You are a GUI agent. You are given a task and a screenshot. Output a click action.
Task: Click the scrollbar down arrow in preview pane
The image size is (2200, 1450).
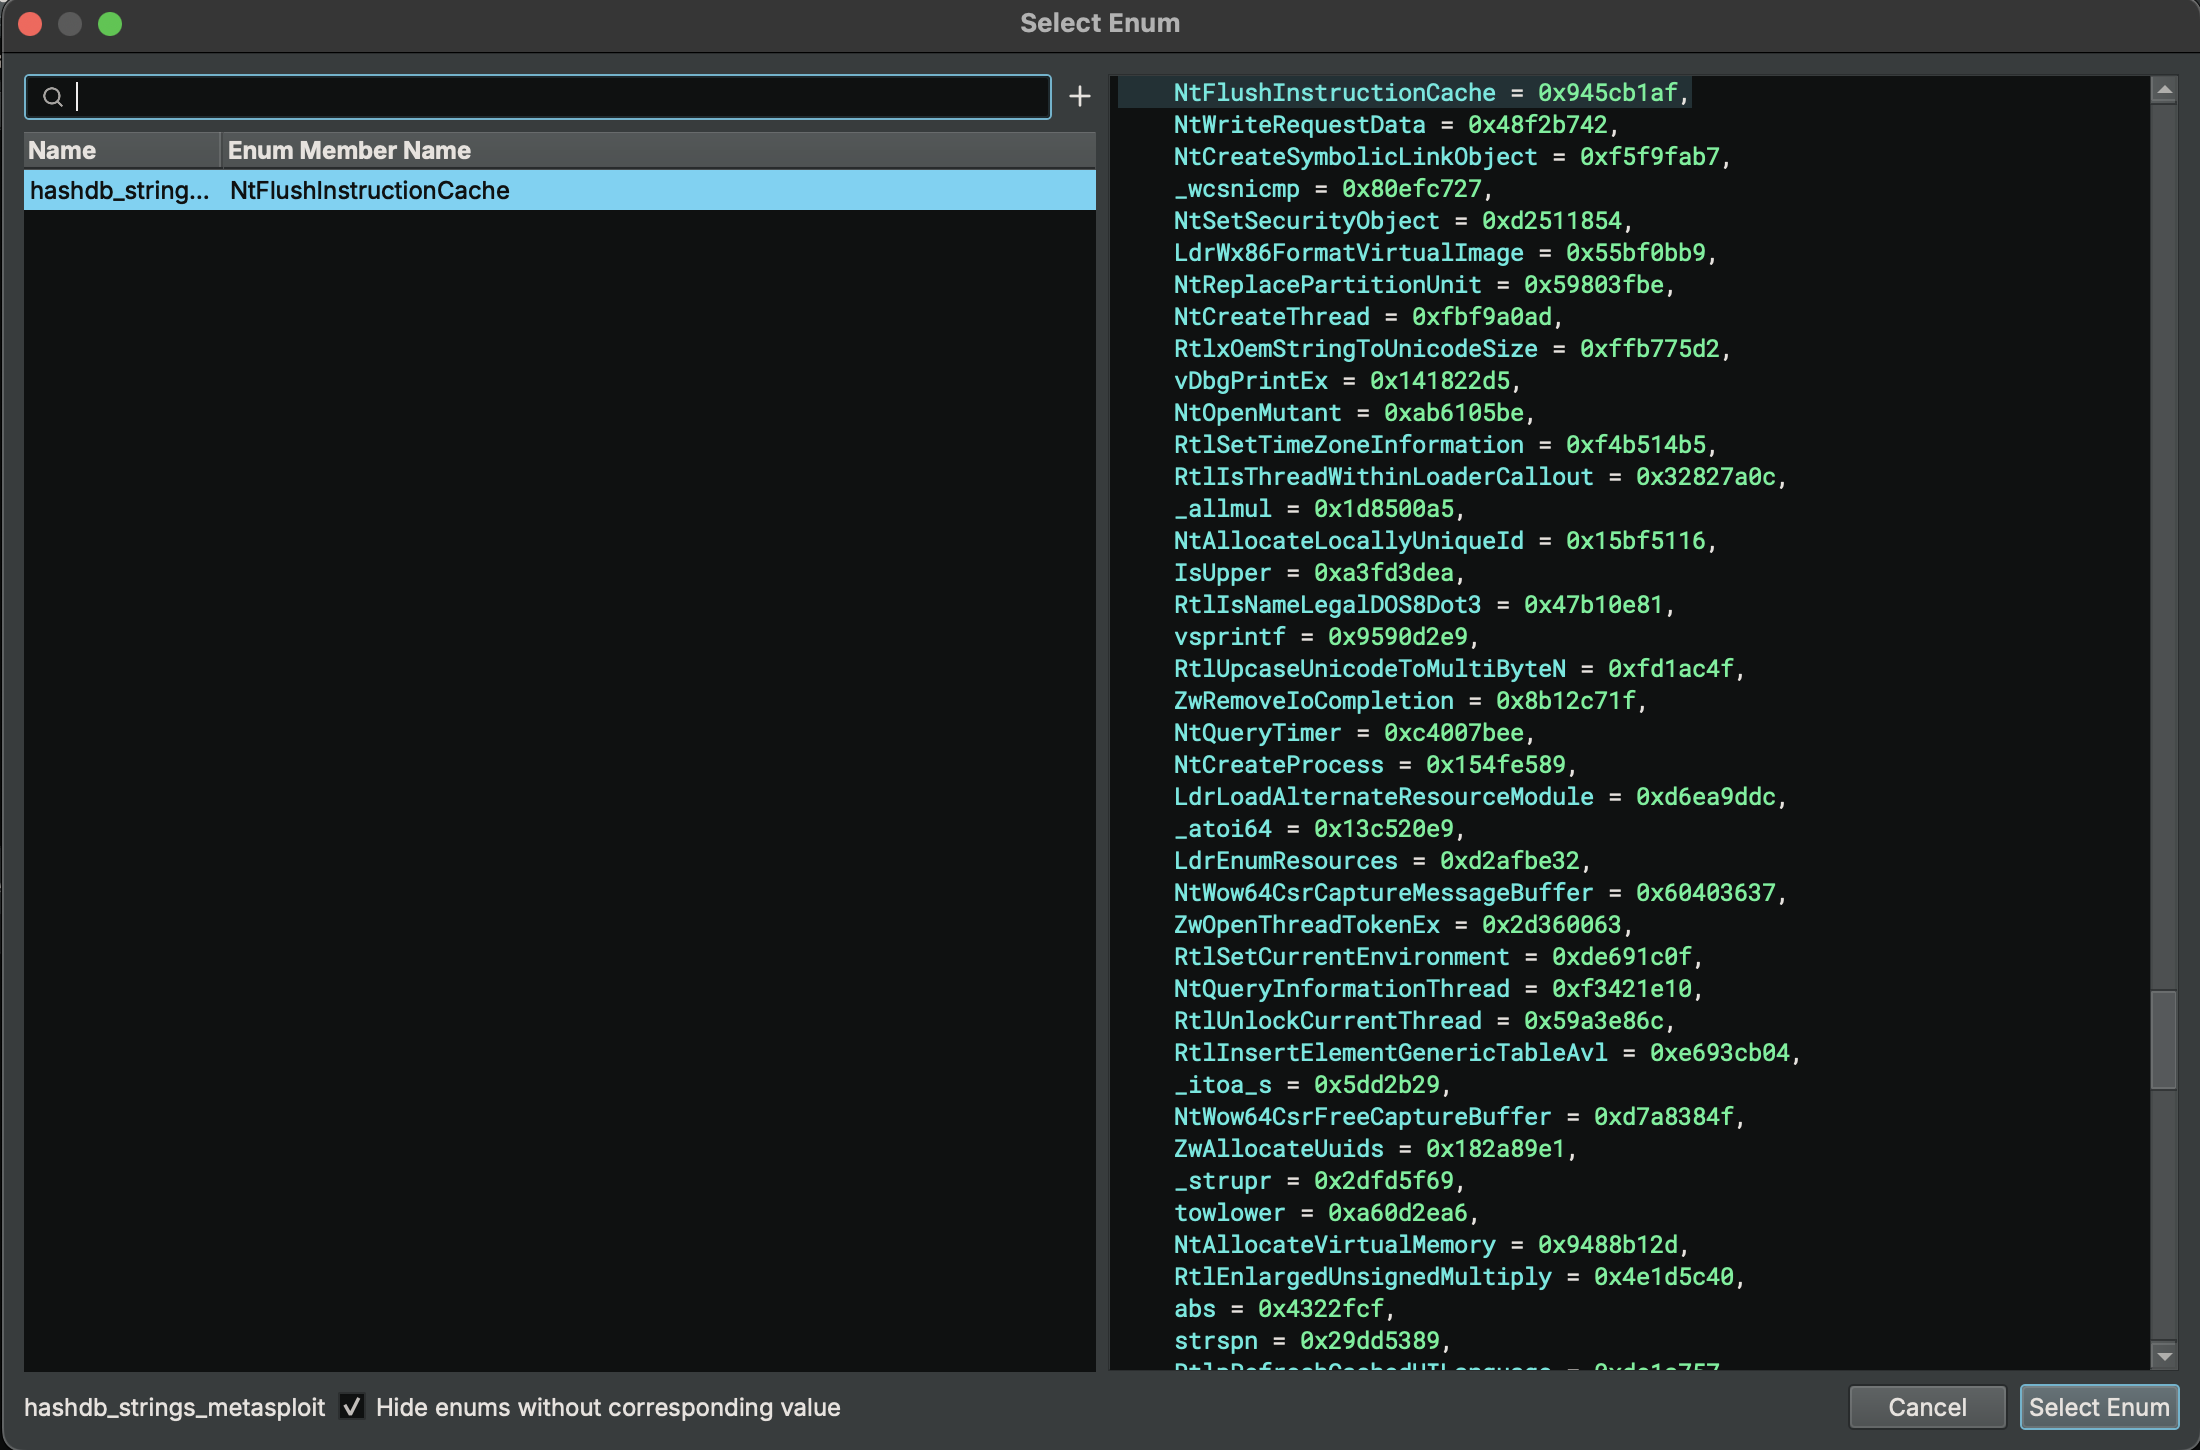click(x=2164, y=1356)
